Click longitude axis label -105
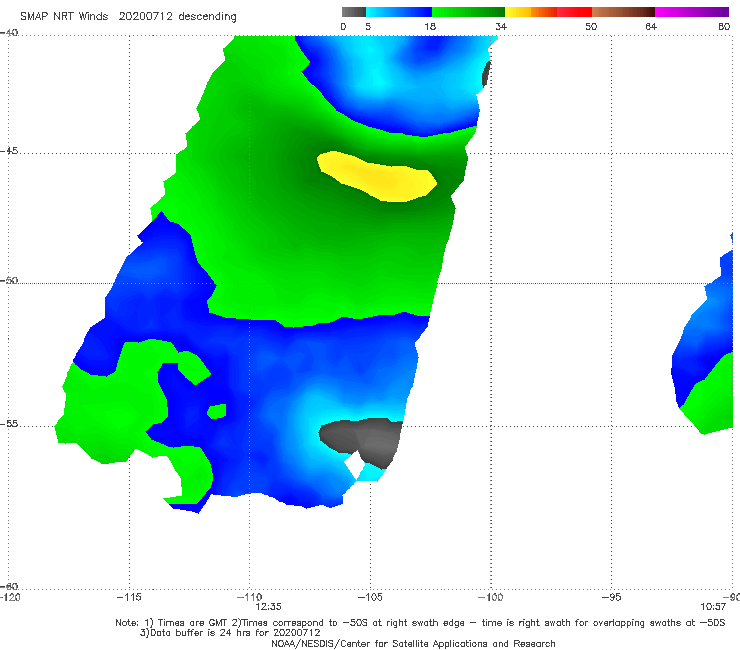 370,598
